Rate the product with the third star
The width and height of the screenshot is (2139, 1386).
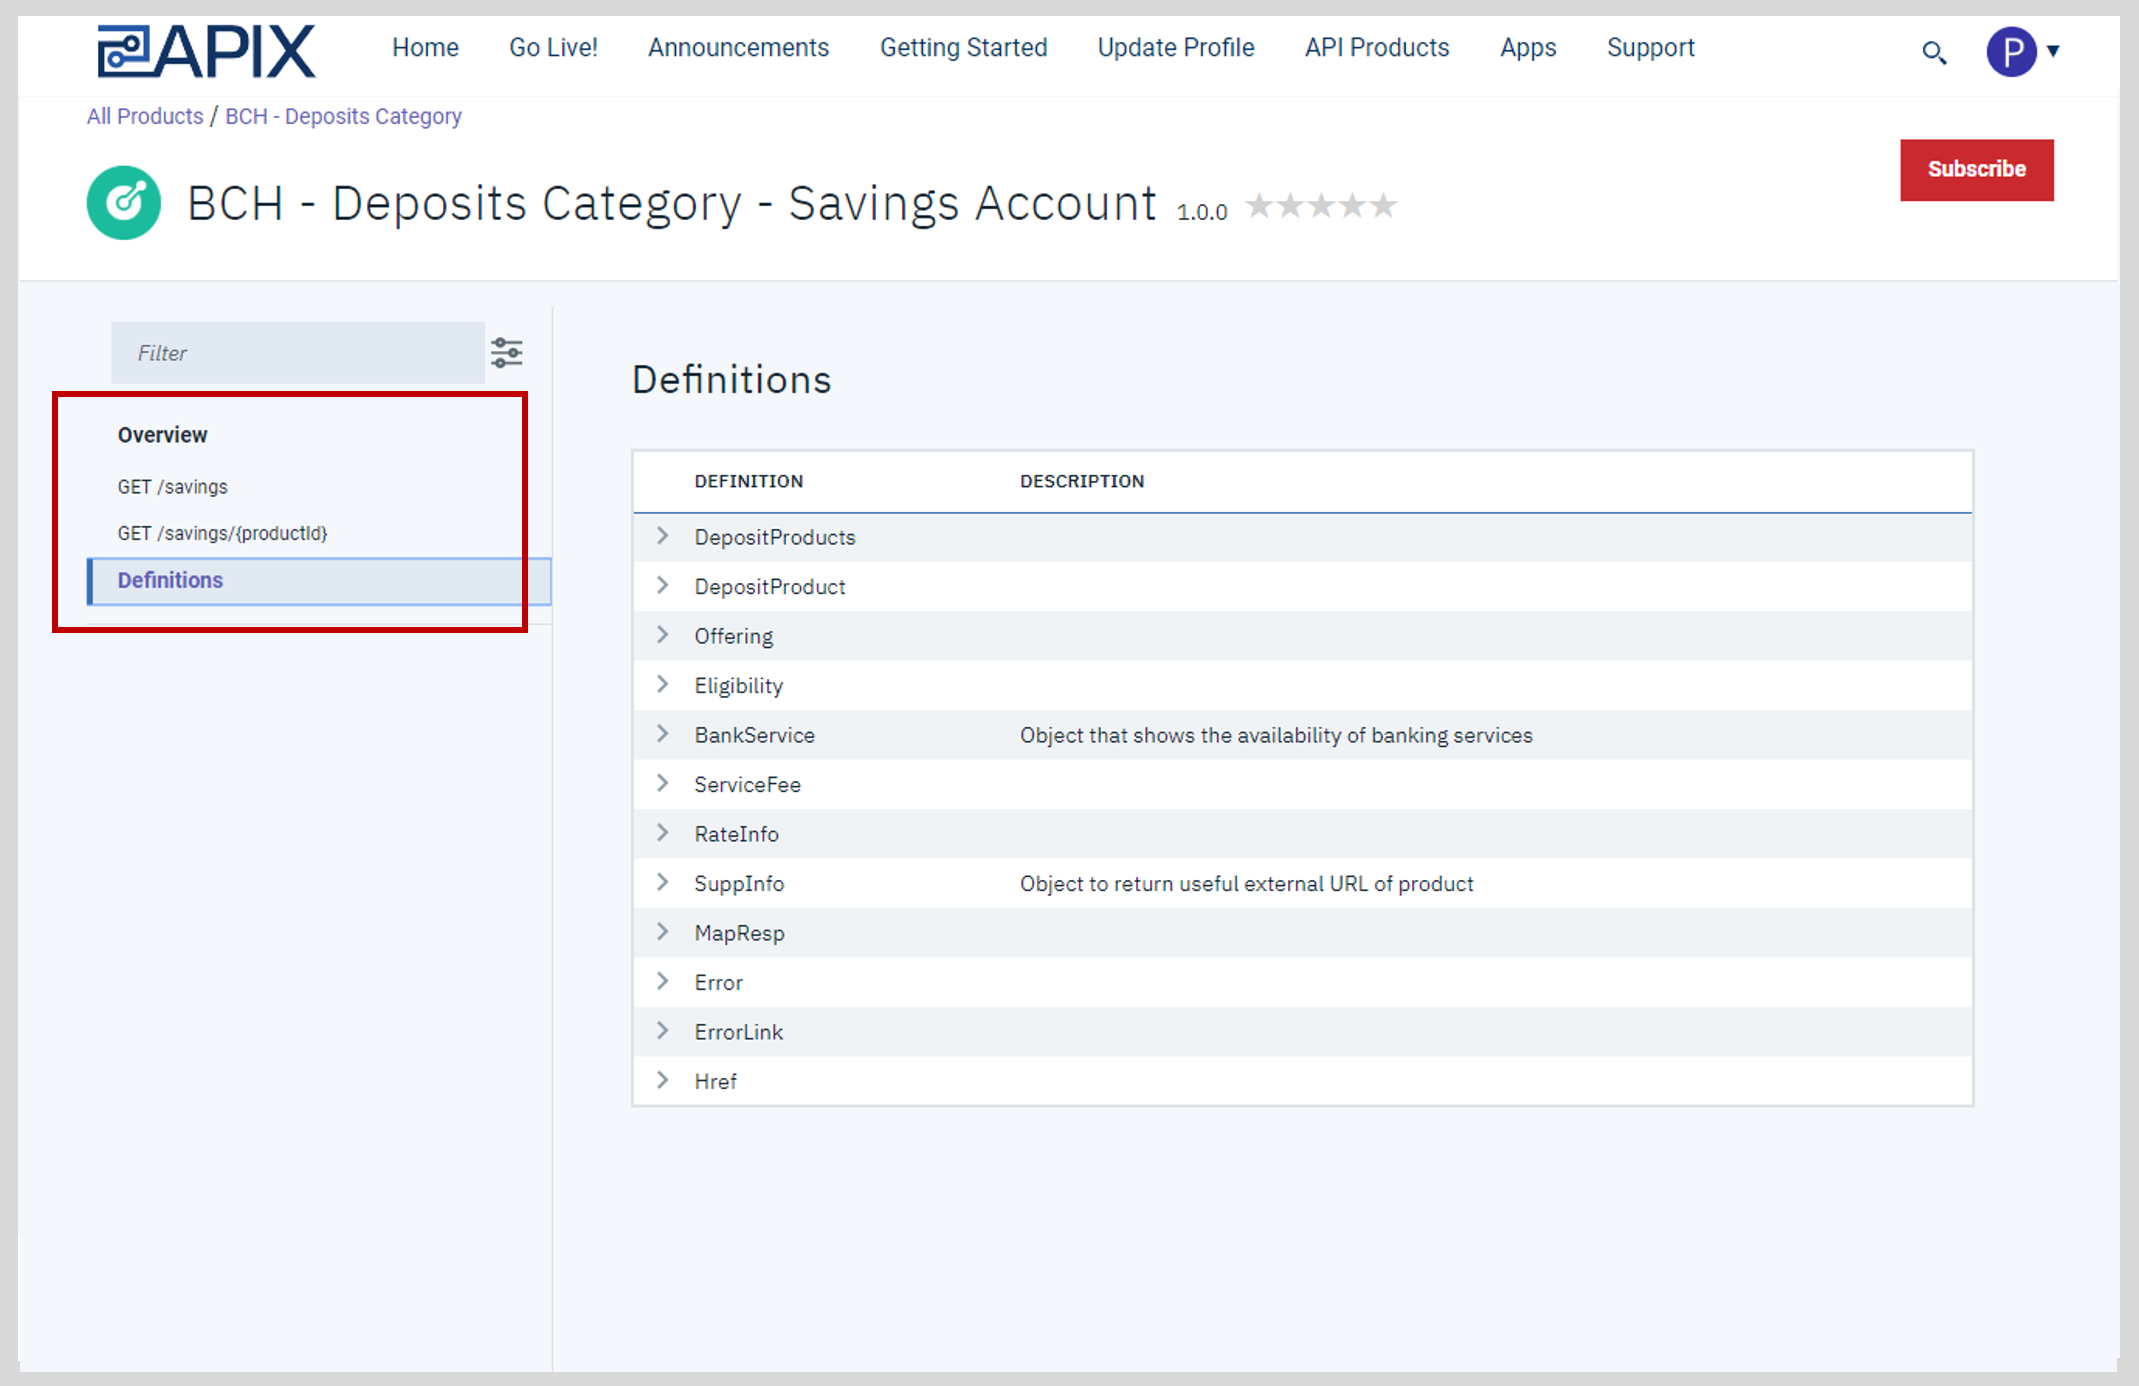coord(1321,206)
